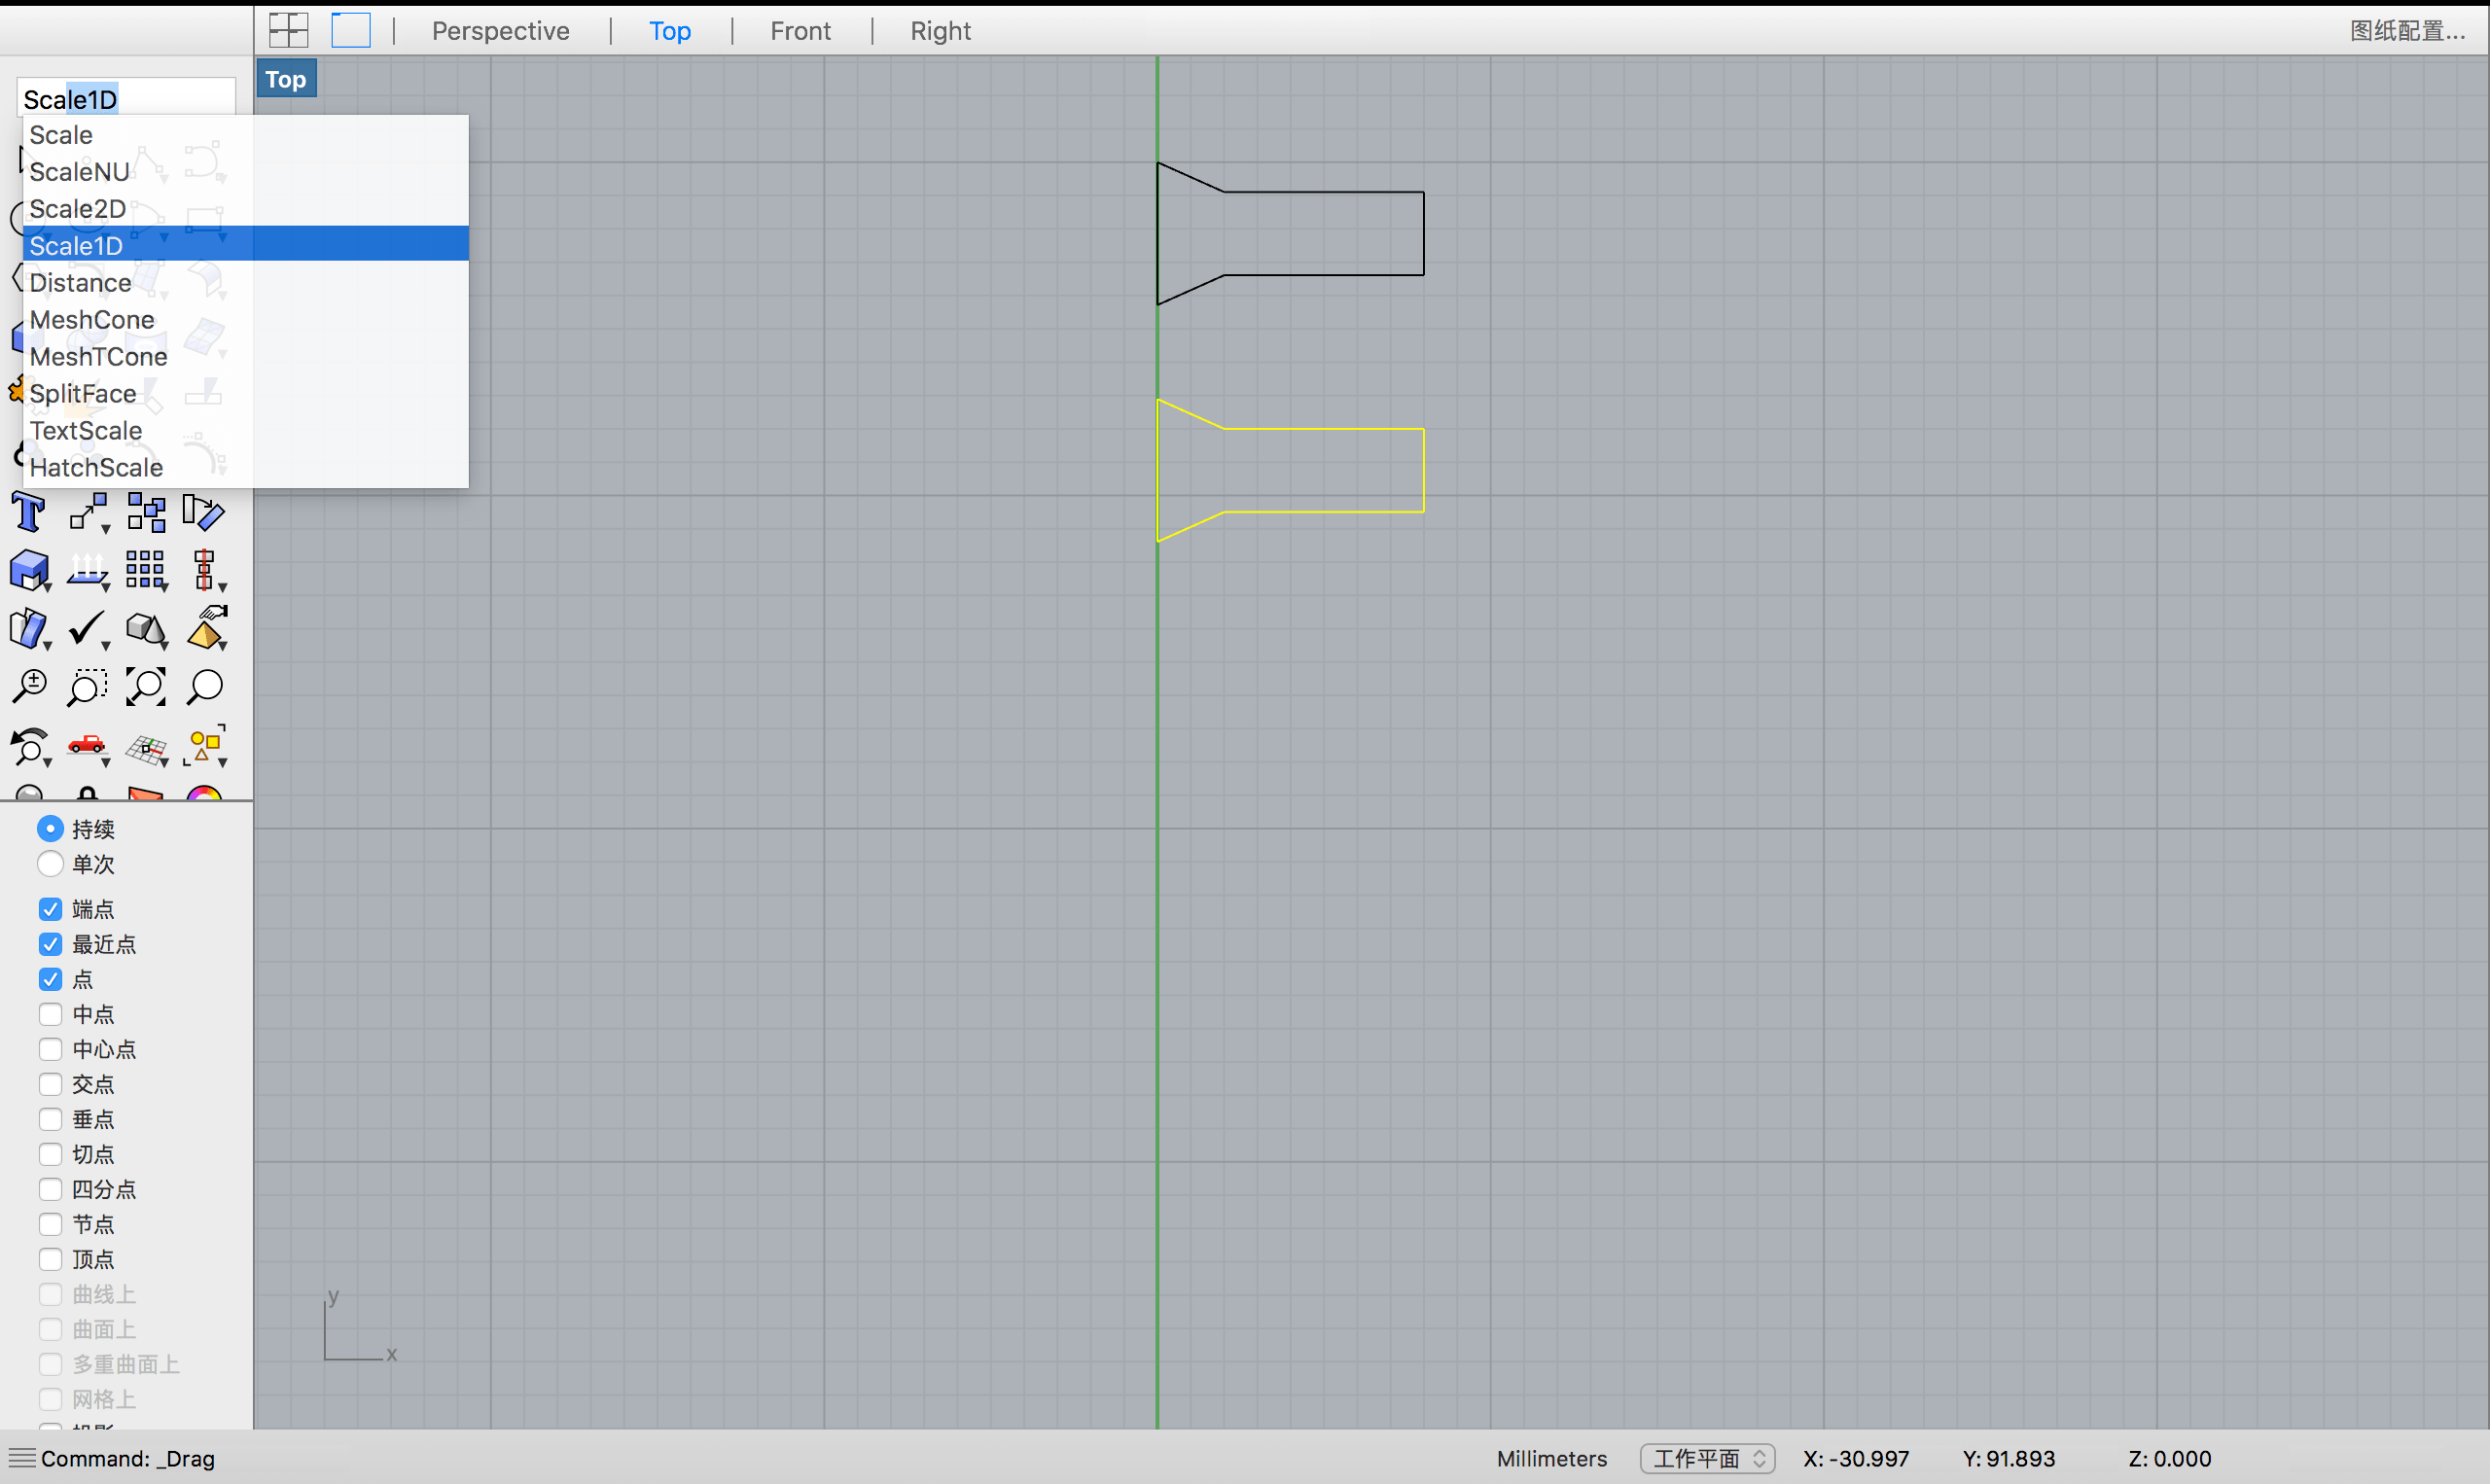The image size is (2490, 1484).
Task: Enable the 垂点 perpendicular snap
Action: point(50,1119)
